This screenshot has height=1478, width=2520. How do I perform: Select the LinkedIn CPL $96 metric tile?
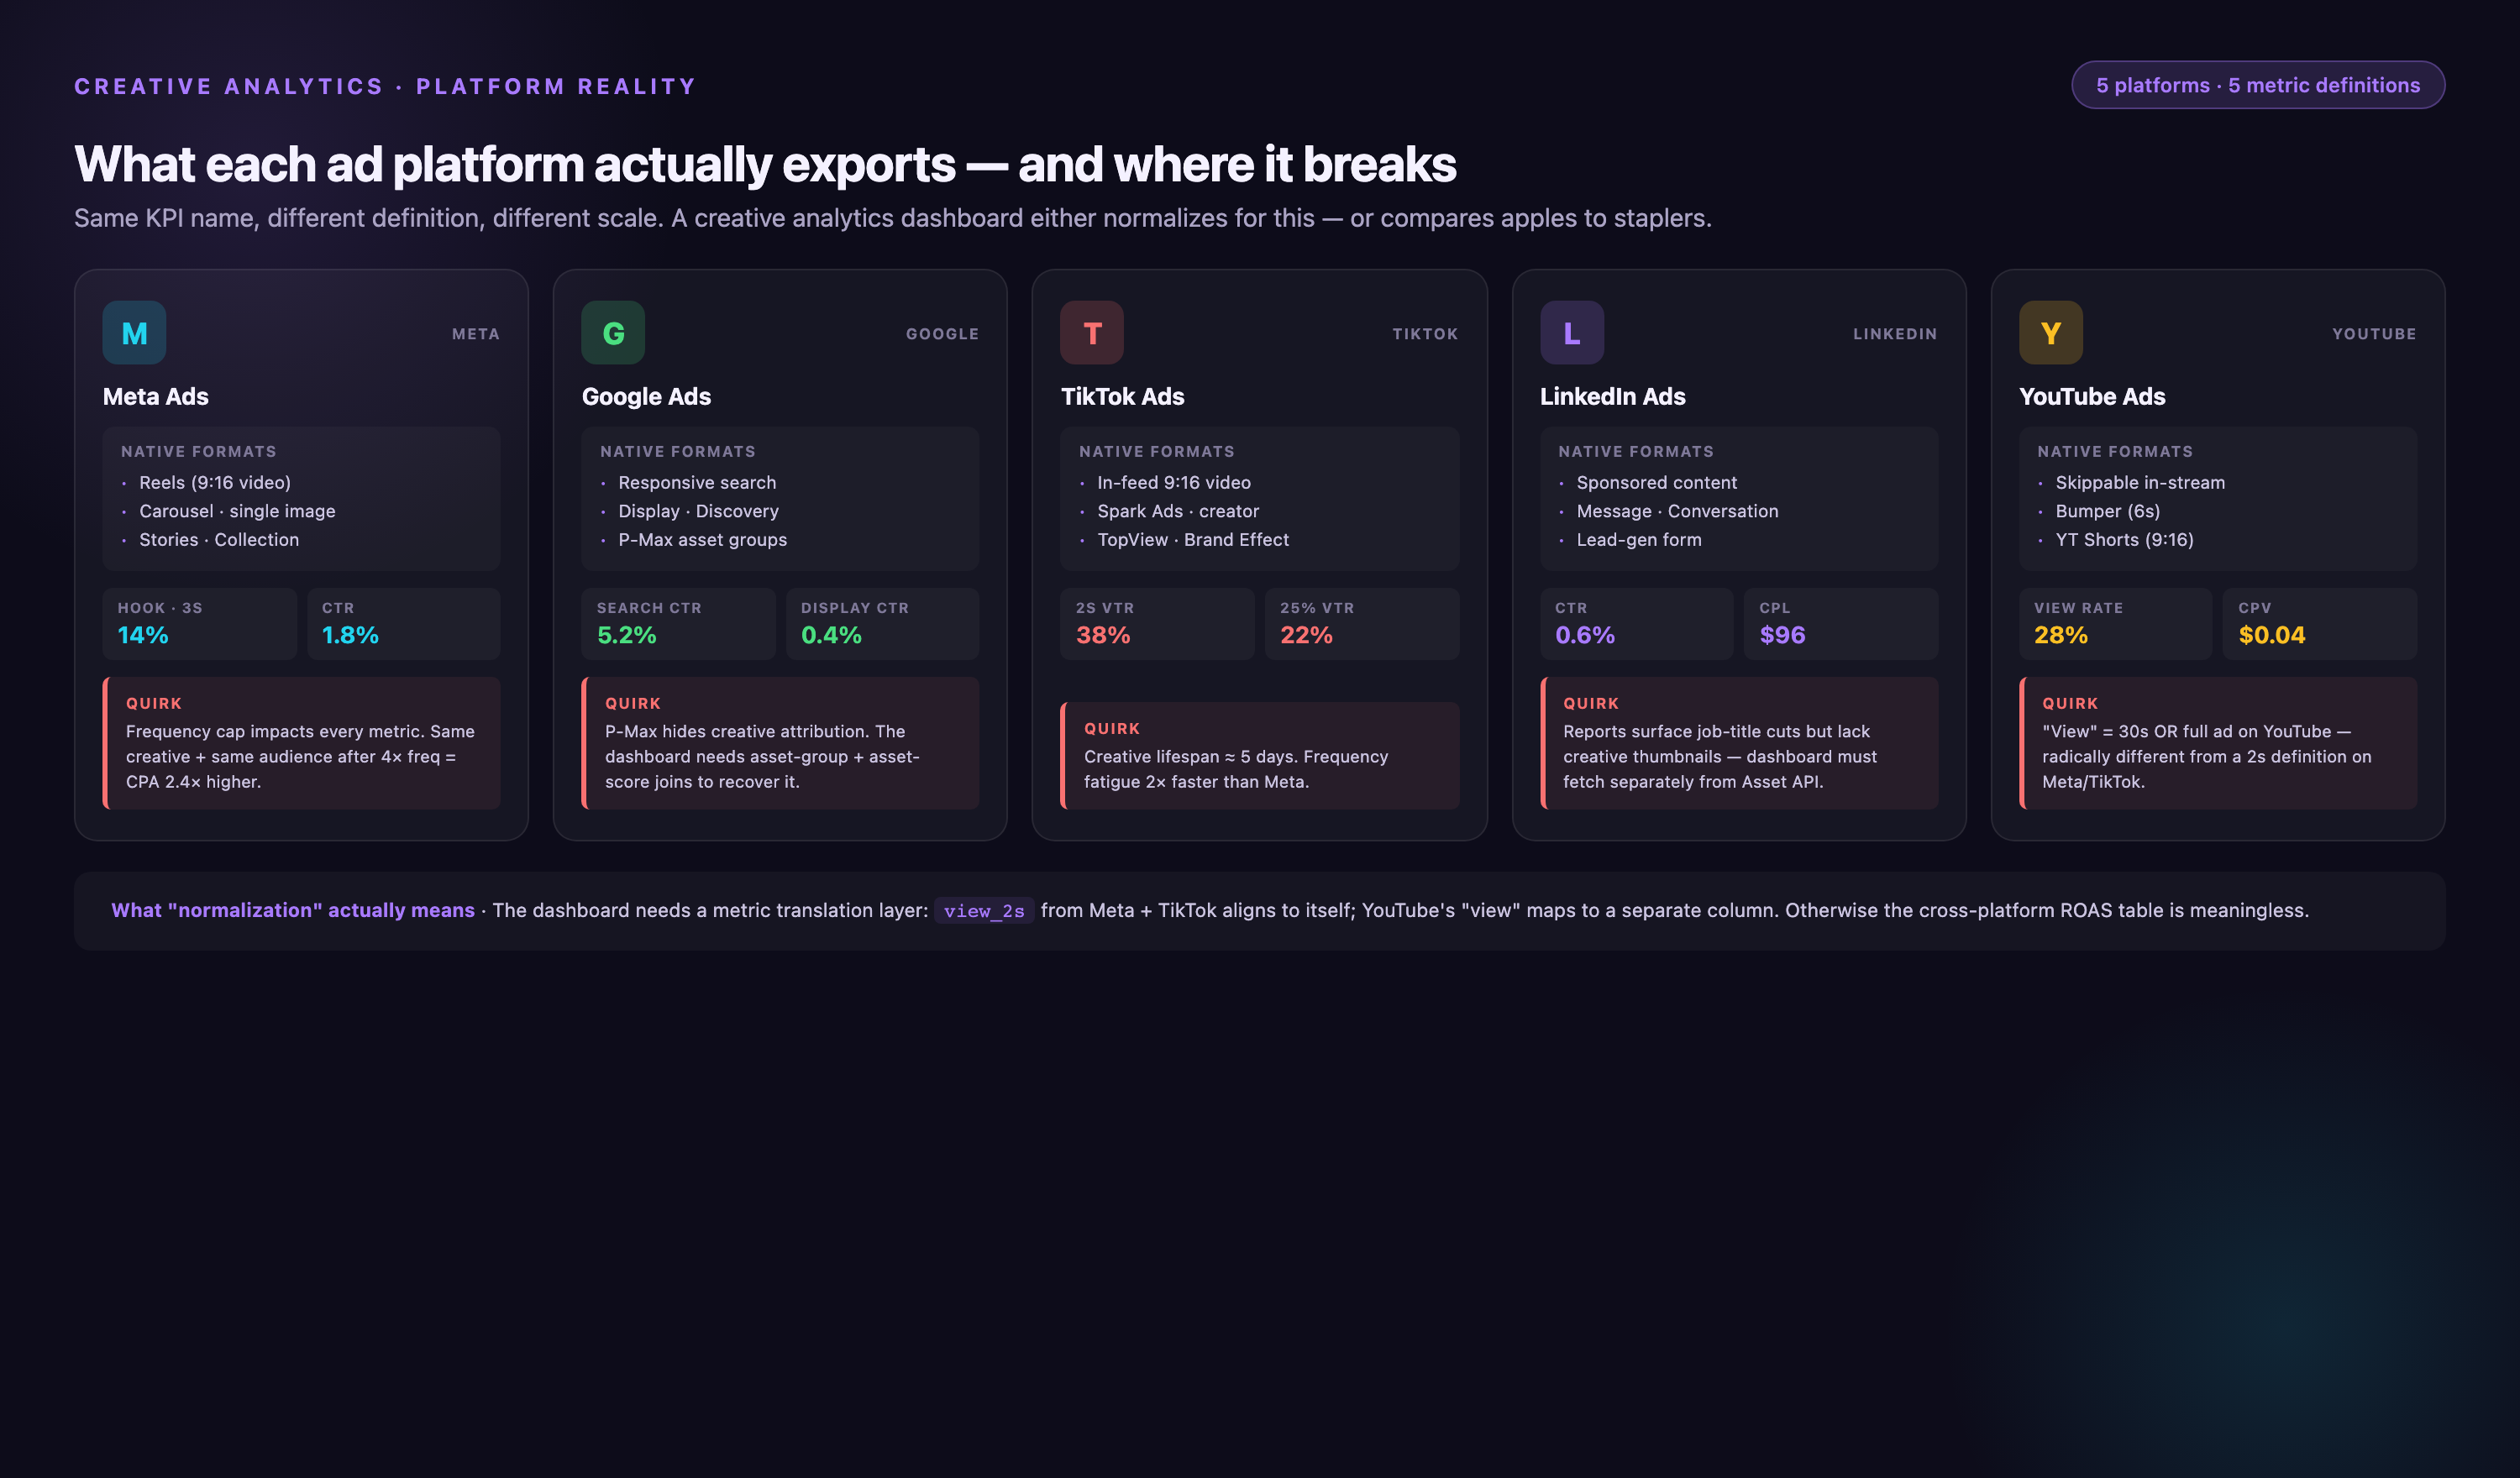[1841, 623]
